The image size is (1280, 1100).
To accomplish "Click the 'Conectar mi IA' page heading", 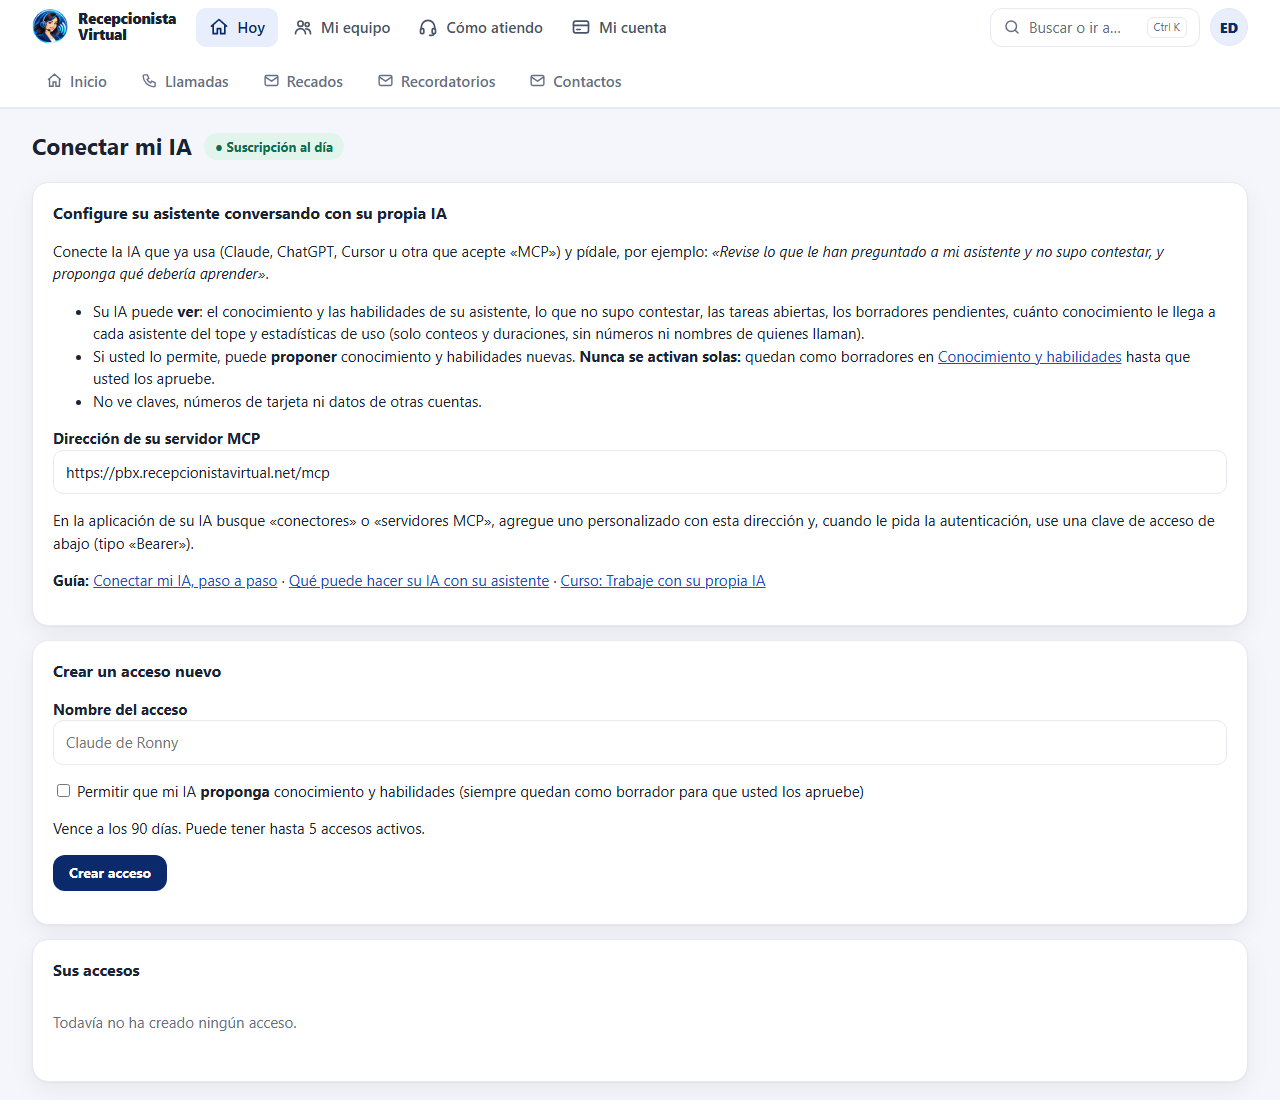I will point(112,147).
